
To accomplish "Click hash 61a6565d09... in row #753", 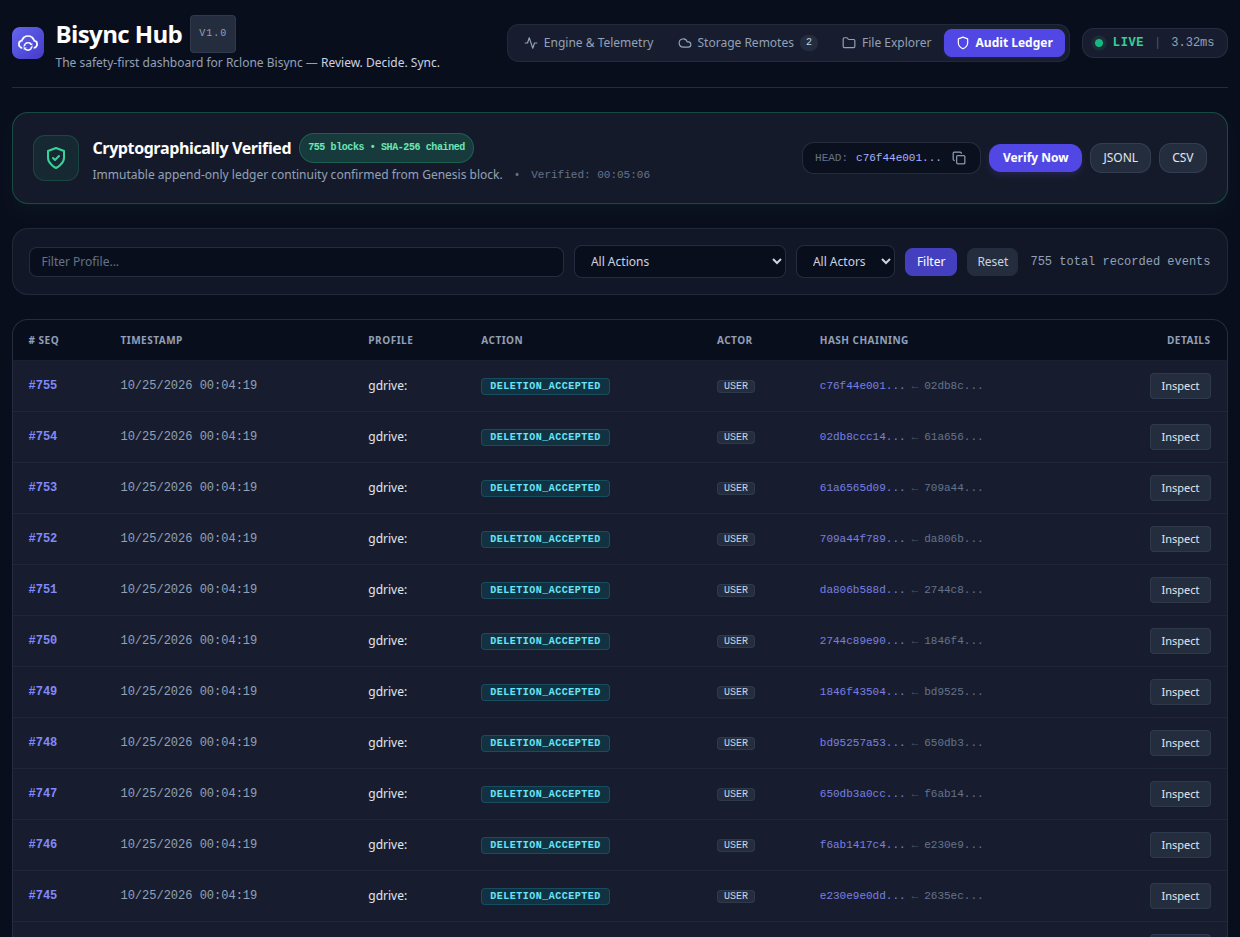I will coord(862,488).
